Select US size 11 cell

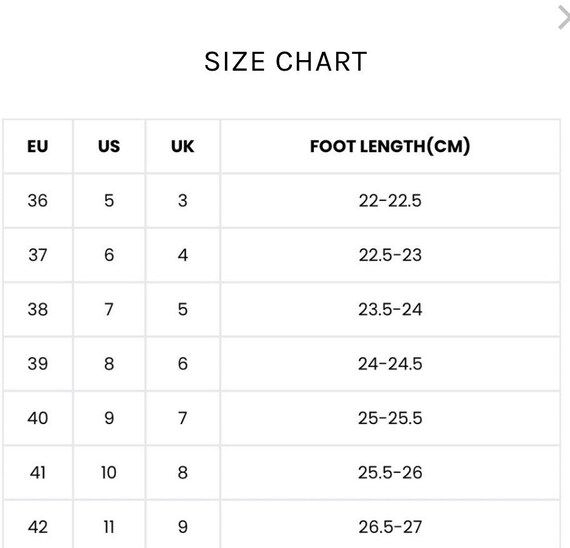(109, 524)
